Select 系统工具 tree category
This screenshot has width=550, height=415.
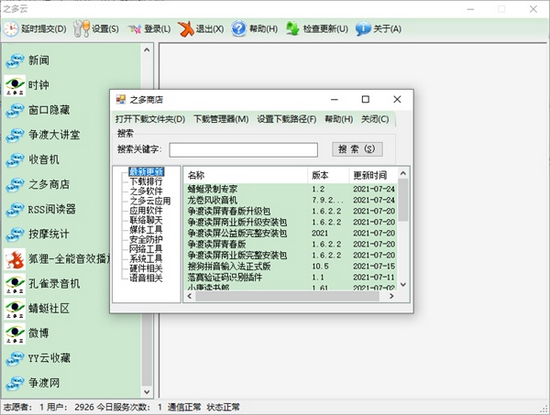tap(146, 259)
